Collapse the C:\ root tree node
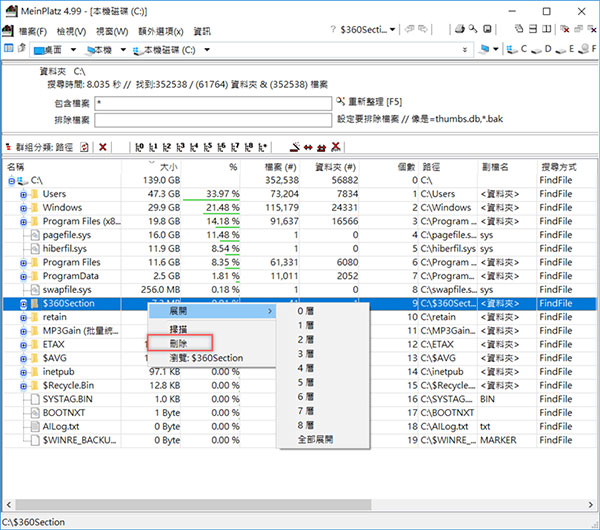The height and width of the screenshot is (530, 600). point(11,180)
